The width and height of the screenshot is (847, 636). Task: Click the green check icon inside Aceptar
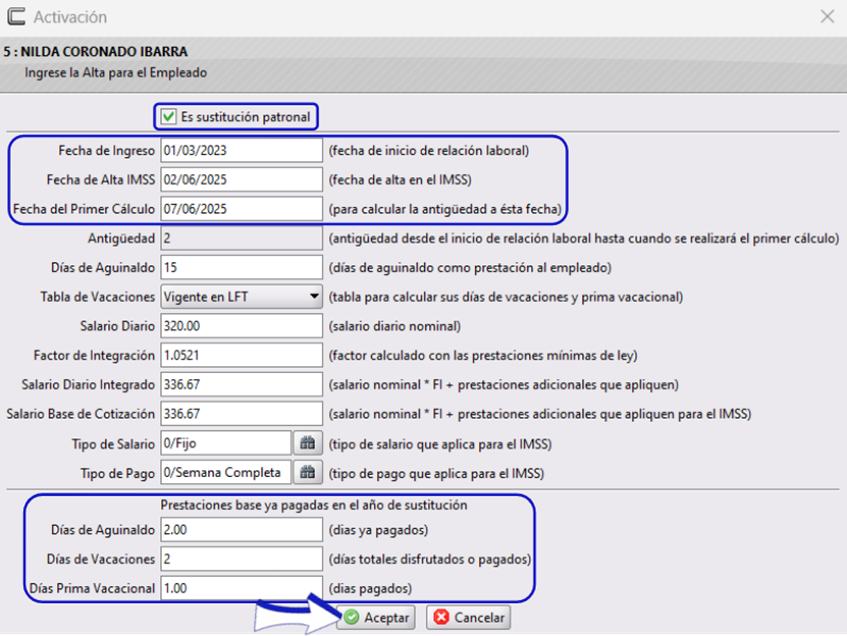pos(351,617)
